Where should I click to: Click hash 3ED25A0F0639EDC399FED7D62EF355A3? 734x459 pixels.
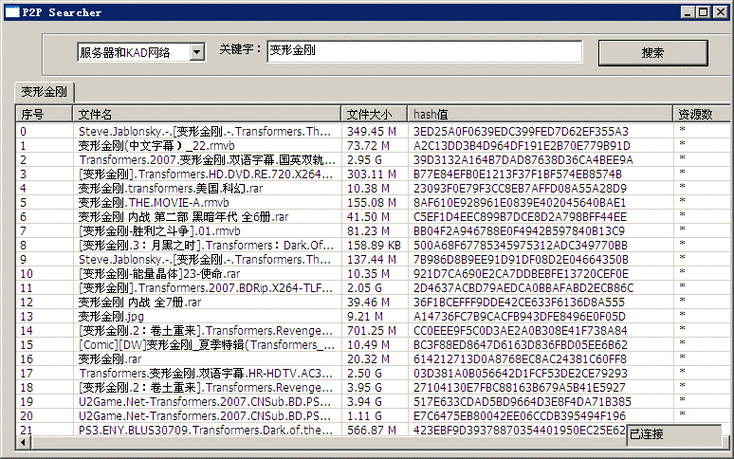(521, 131)
